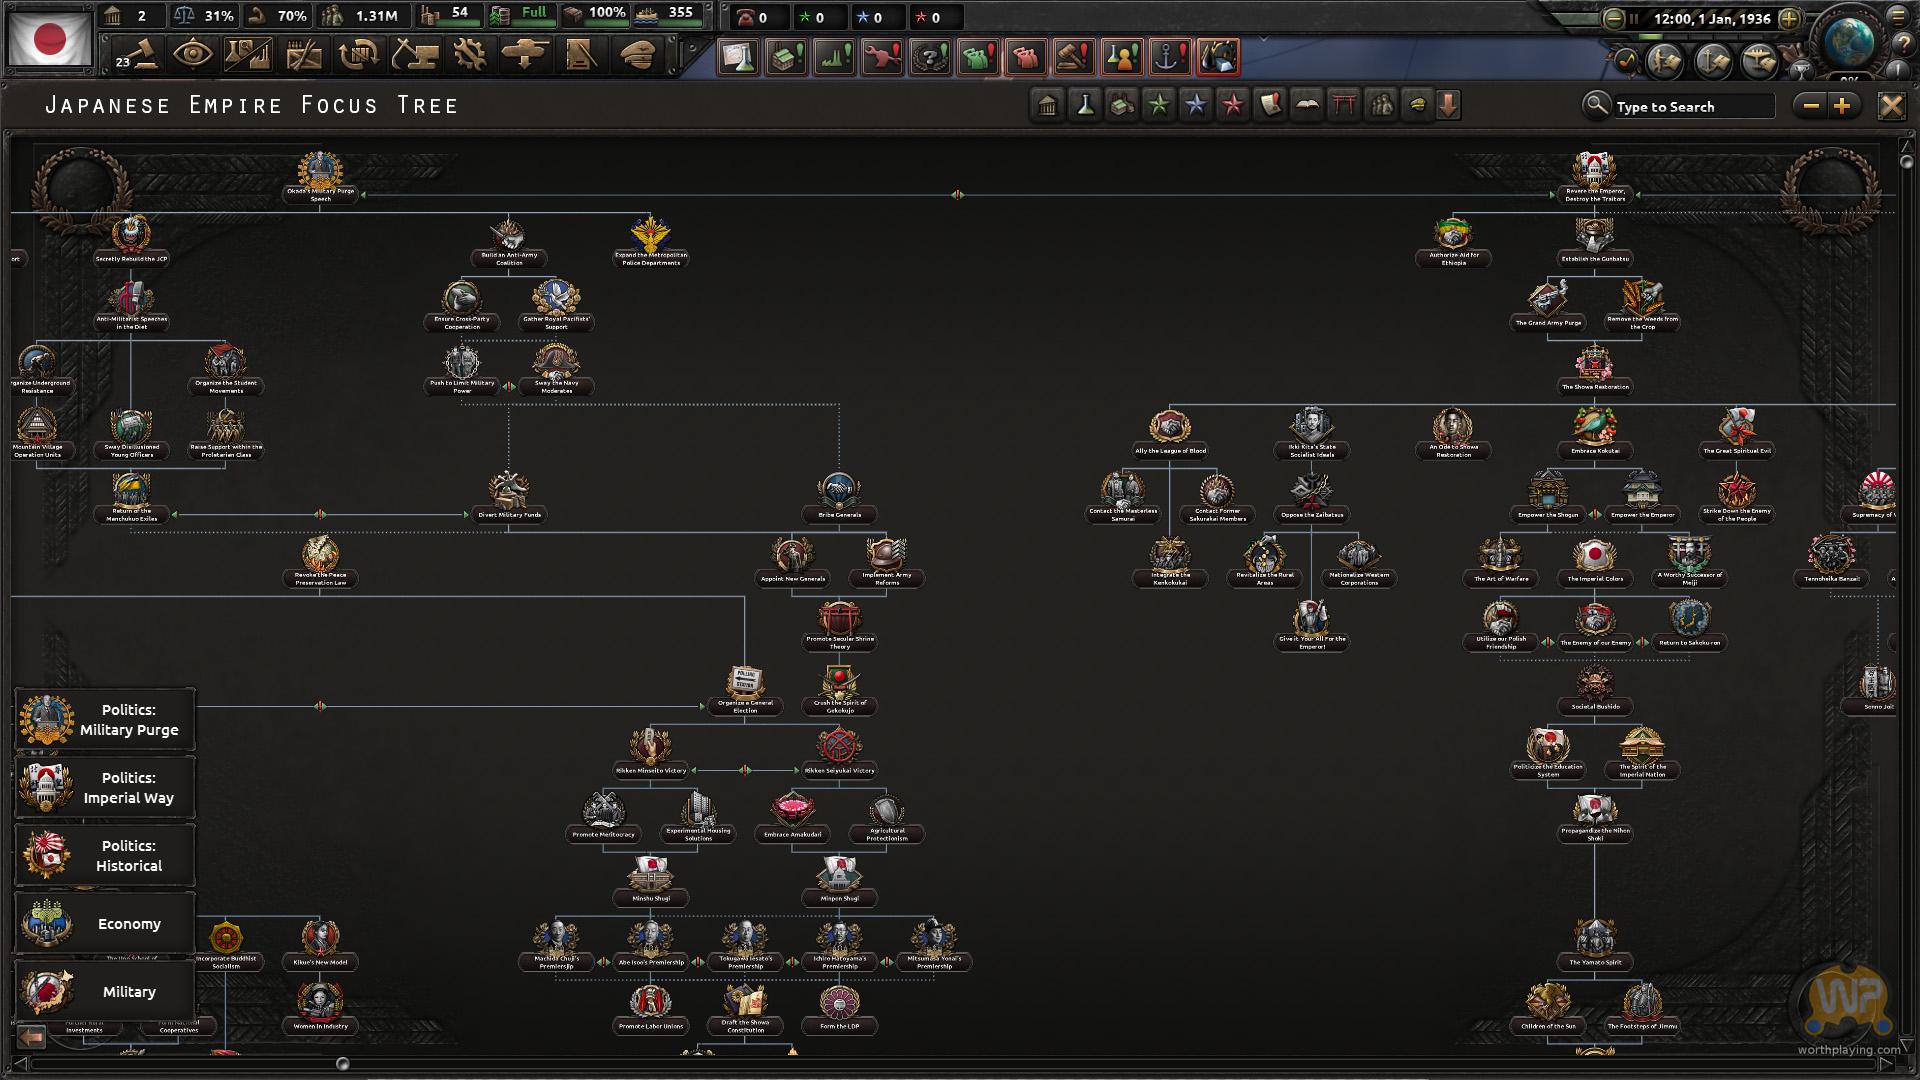Select Secretly Rebuild the JCP focus
Screen dimensions: 1920x1080
coord(131,237)
